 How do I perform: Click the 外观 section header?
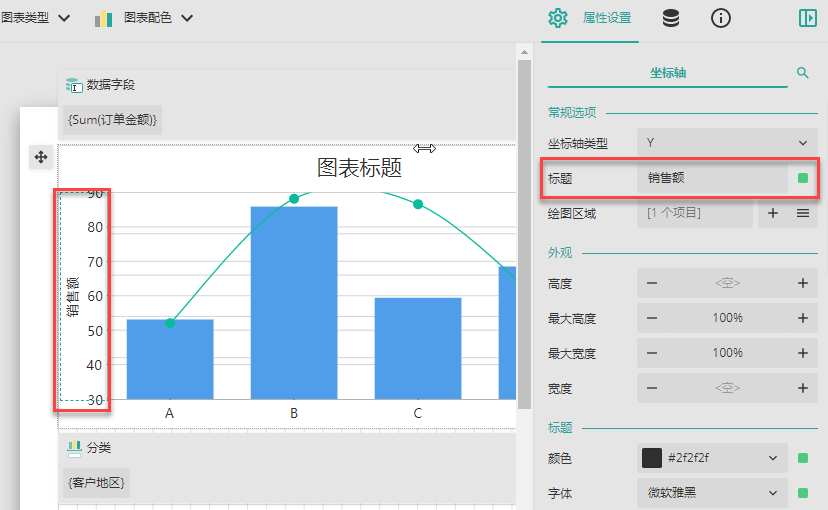click(560, 252)
